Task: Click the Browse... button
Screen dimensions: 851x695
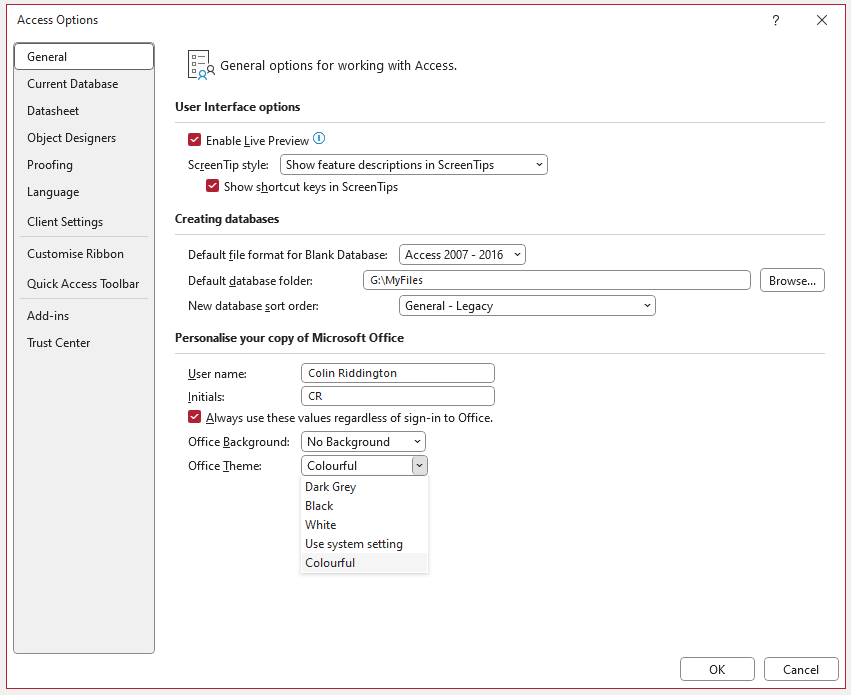Action: pyautogui.click(x=792, y=281)
